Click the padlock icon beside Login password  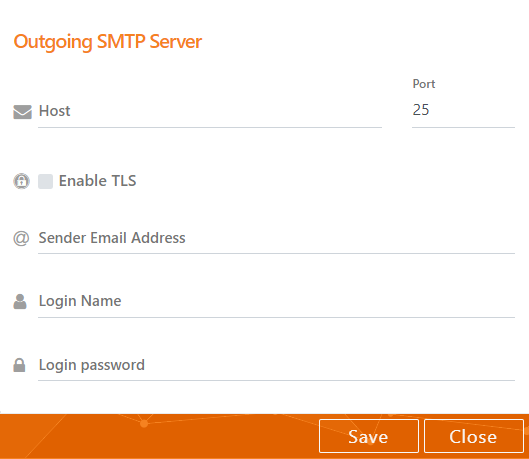pyautogui.click(x=19, y=365)
